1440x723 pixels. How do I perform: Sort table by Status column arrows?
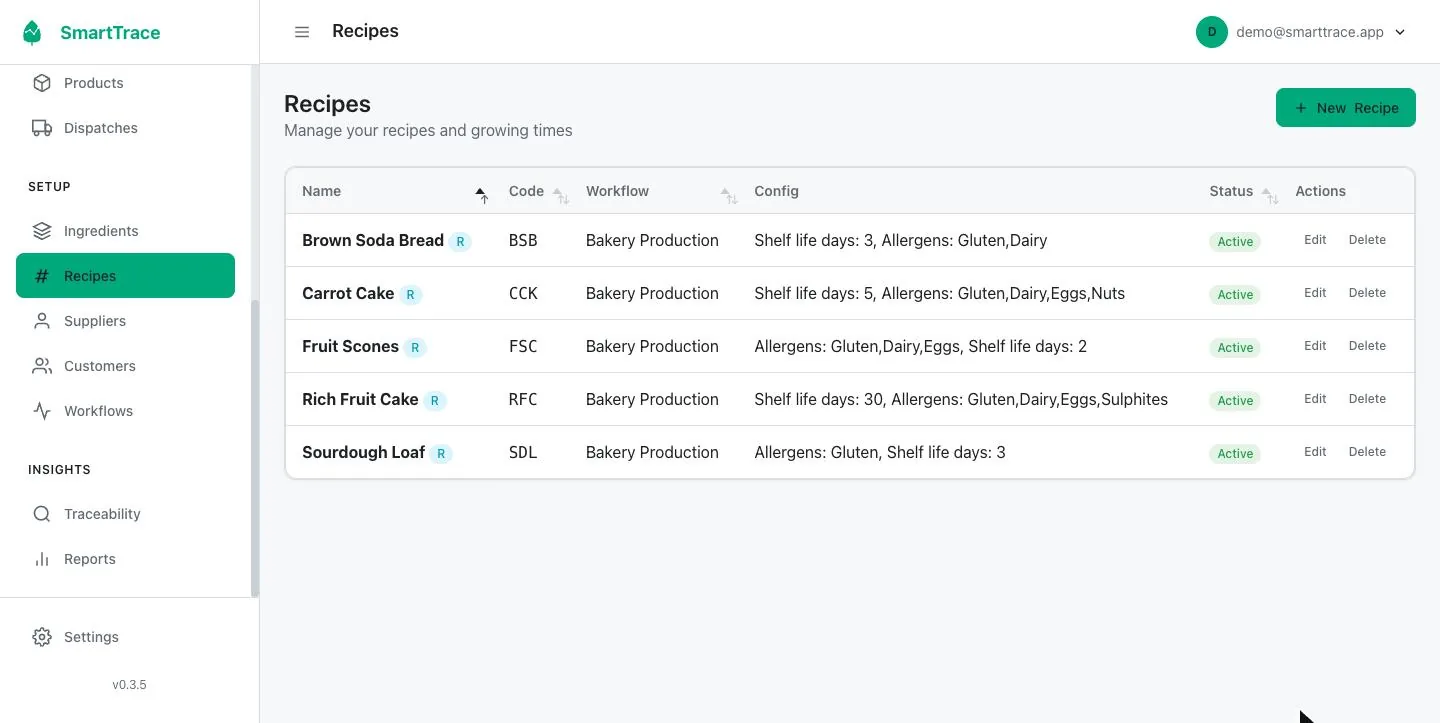click(1269, 195)
